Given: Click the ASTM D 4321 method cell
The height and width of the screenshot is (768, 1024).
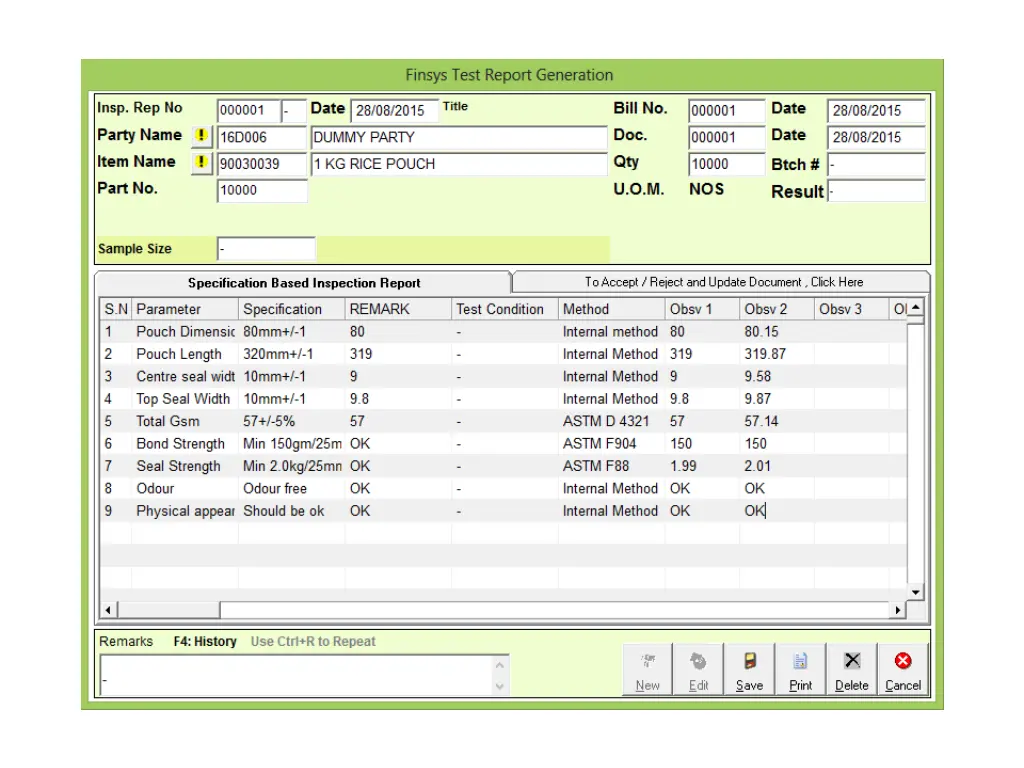Looking at the screenshot, I should (x=611, y=421).
